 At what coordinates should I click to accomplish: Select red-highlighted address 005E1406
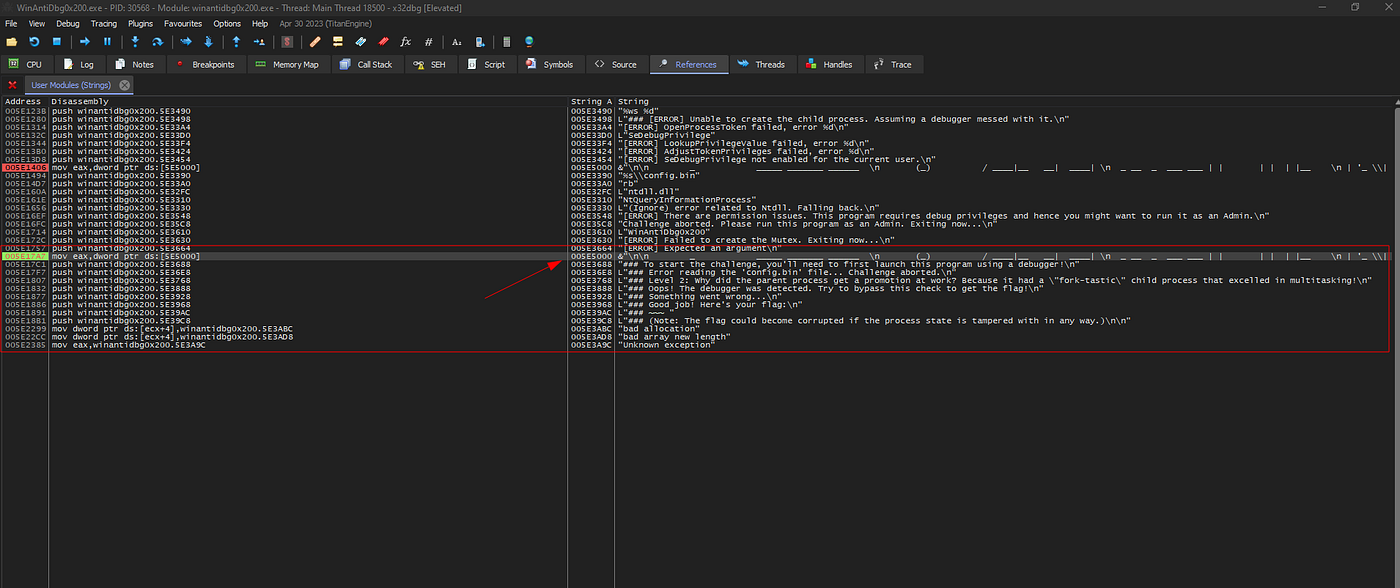click(24, 168)
